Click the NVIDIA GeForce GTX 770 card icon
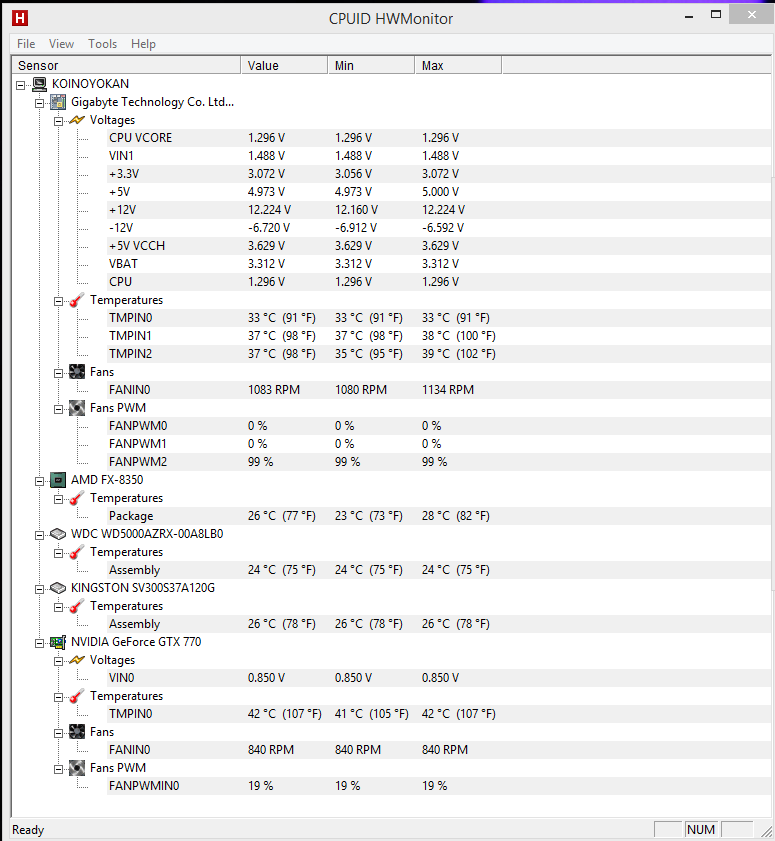 click(58, 642)
